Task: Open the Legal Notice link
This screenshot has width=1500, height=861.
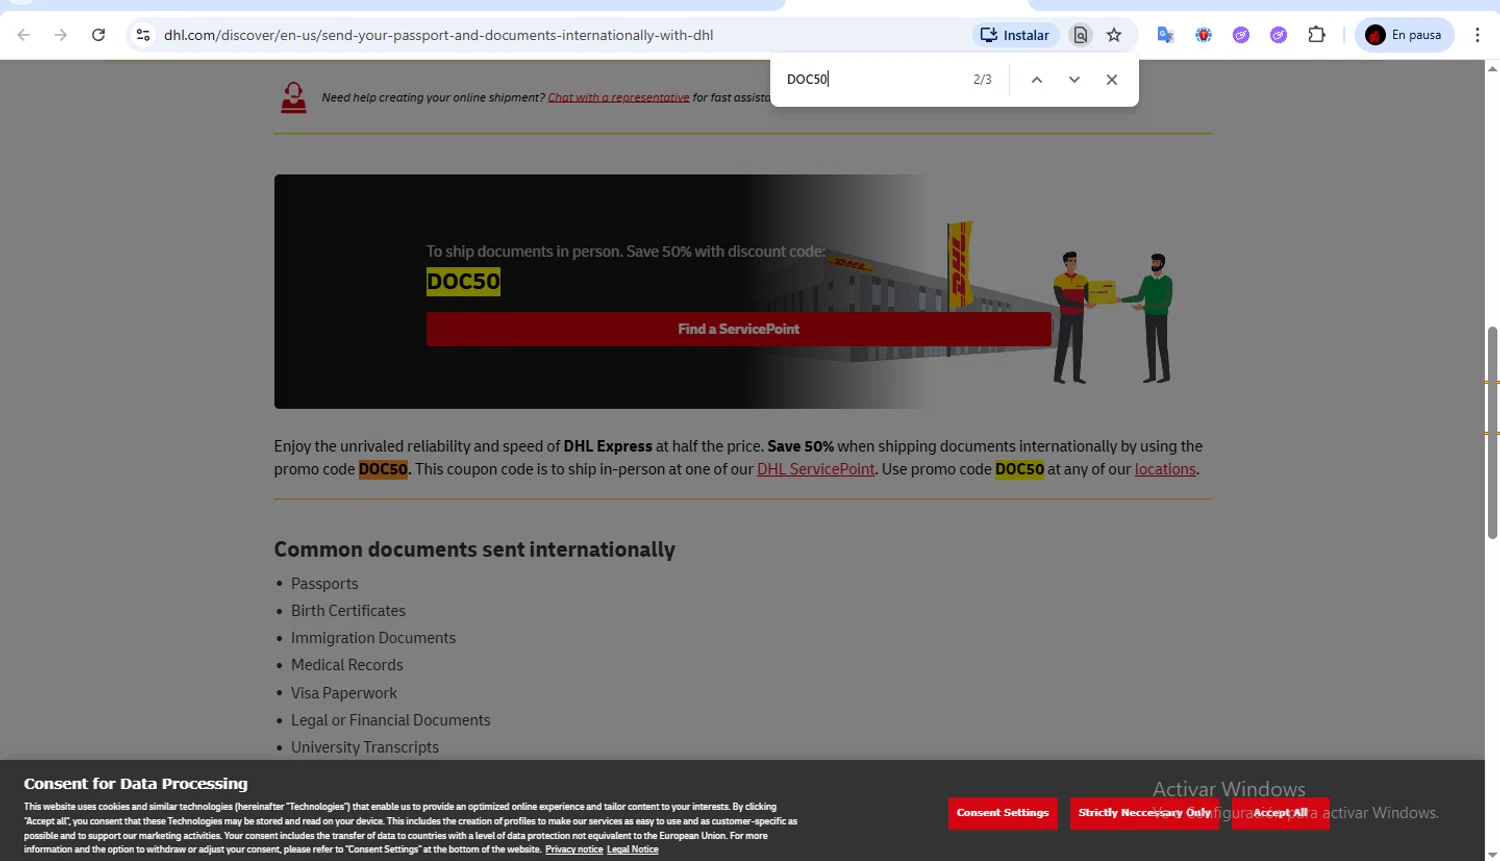Action: pos(632,849)
